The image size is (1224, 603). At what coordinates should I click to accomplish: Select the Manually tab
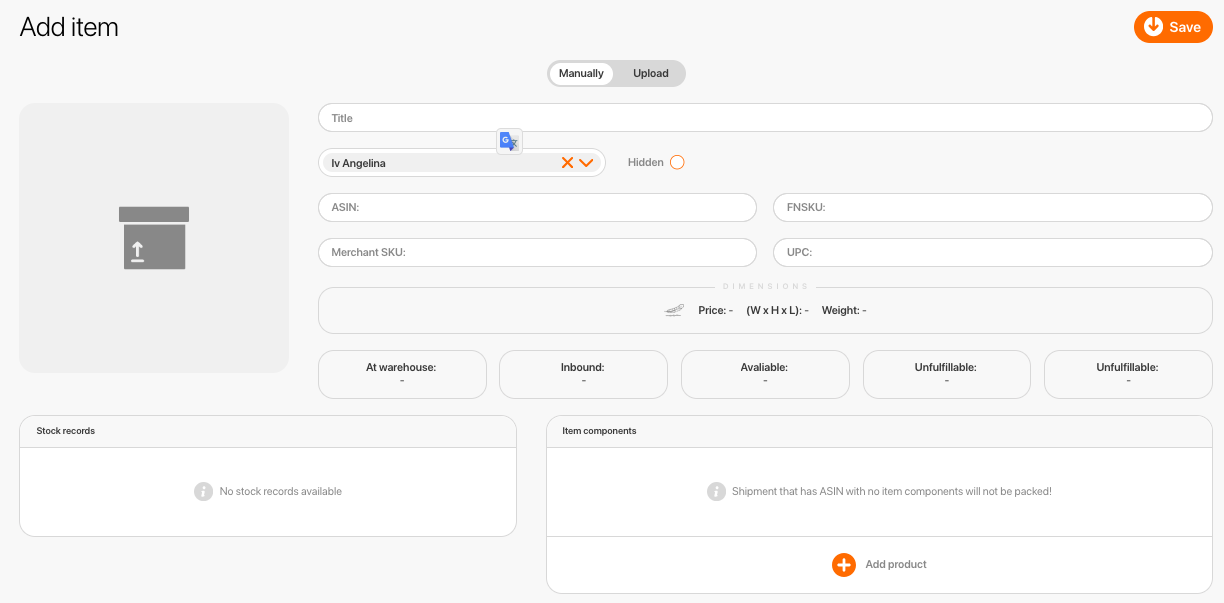581,74
